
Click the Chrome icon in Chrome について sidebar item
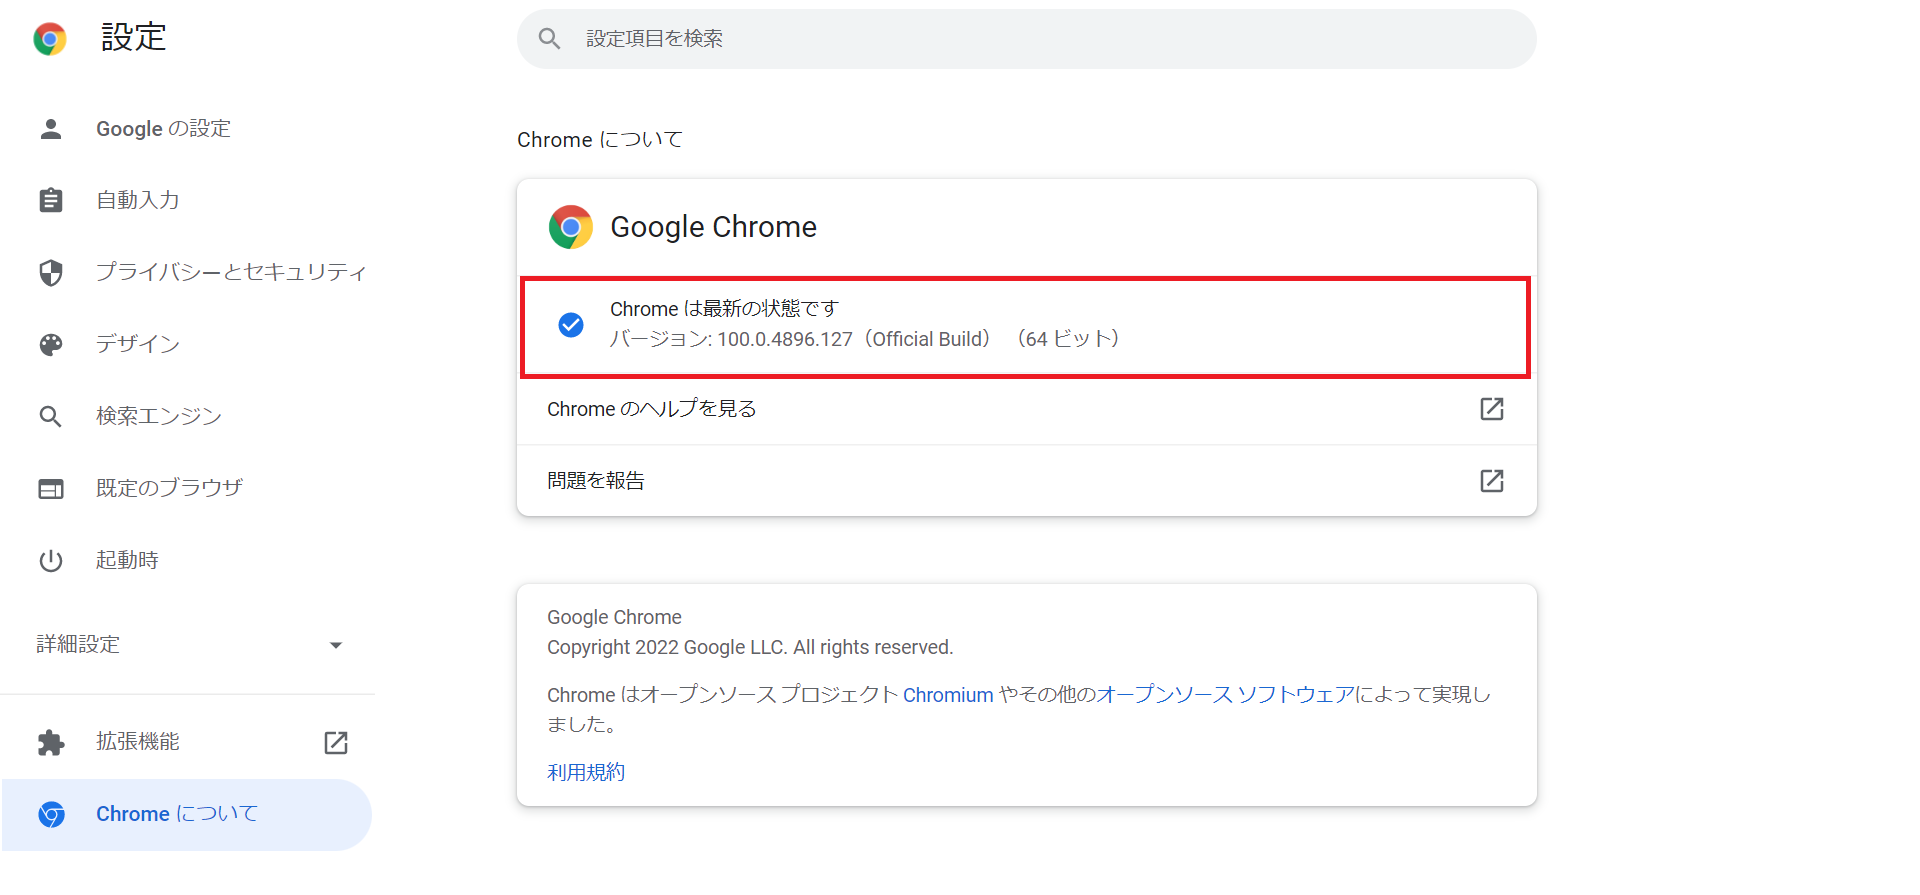point(51,814)
